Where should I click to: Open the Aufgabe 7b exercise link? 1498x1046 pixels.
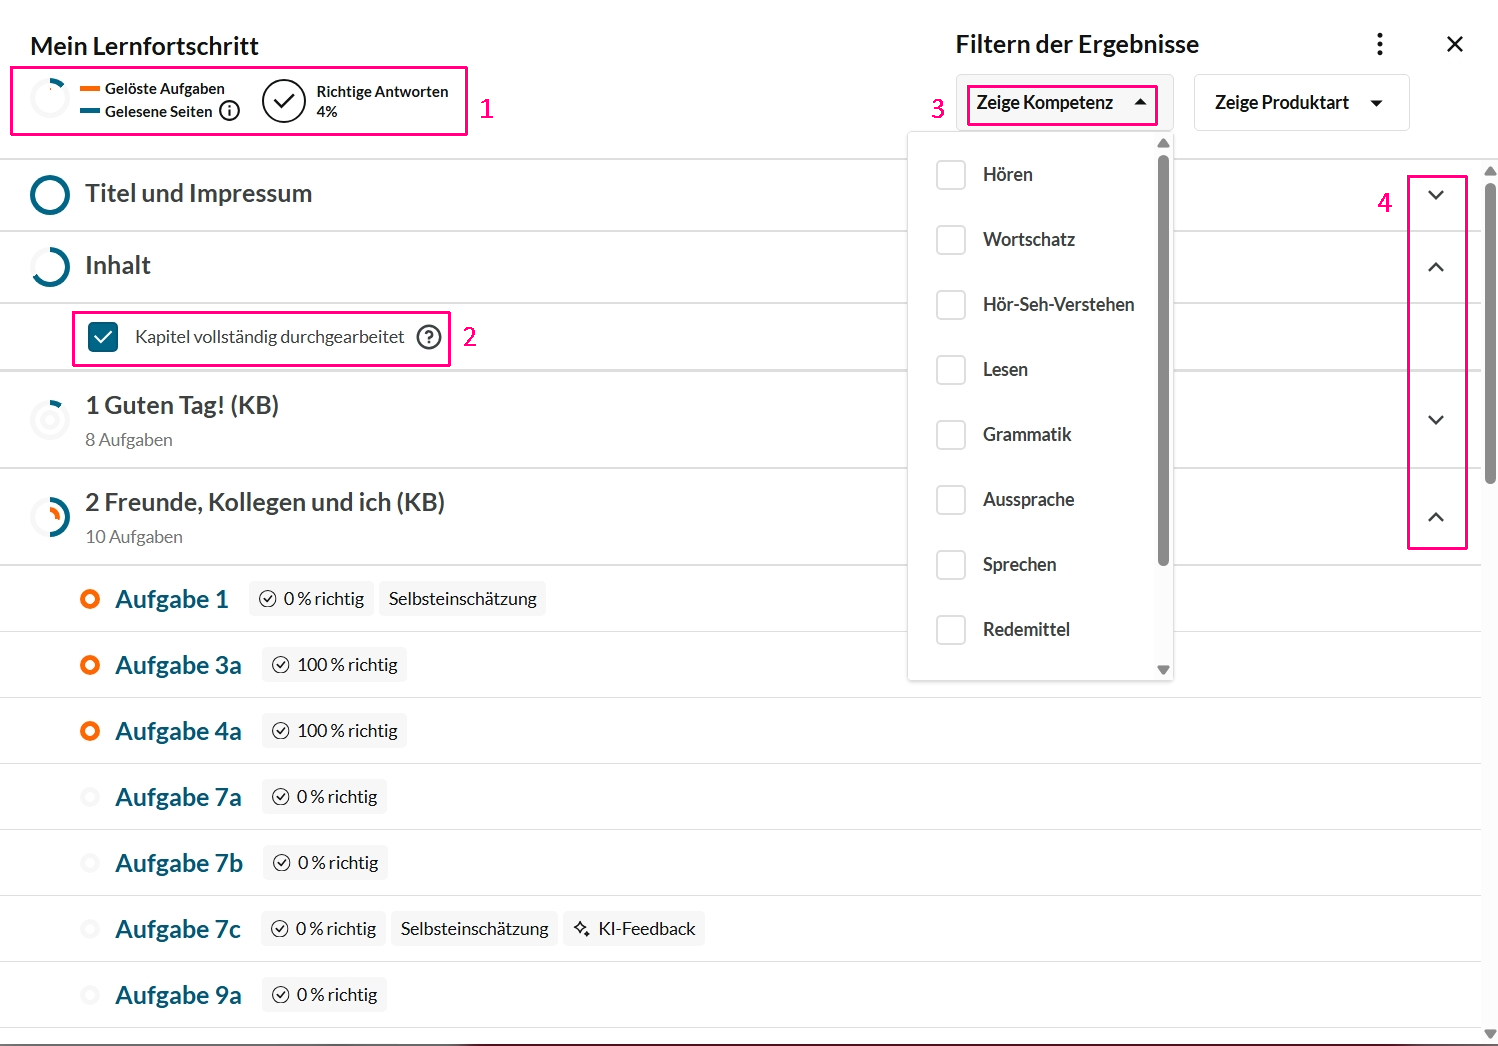pos(179,863)
